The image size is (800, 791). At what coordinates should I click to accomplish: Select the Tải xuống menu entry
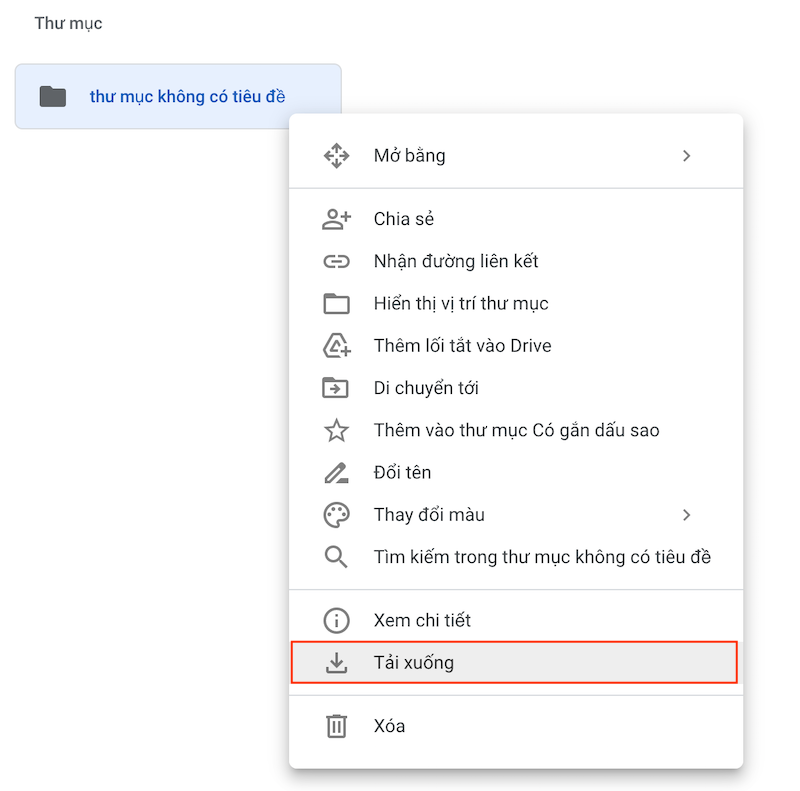[x=414, y=662]
